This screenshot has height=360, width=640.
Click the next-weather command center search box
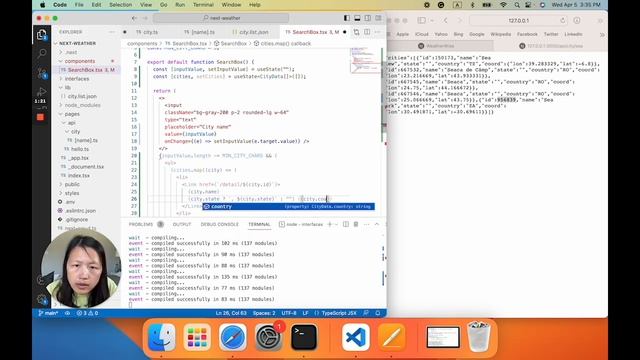221,18
